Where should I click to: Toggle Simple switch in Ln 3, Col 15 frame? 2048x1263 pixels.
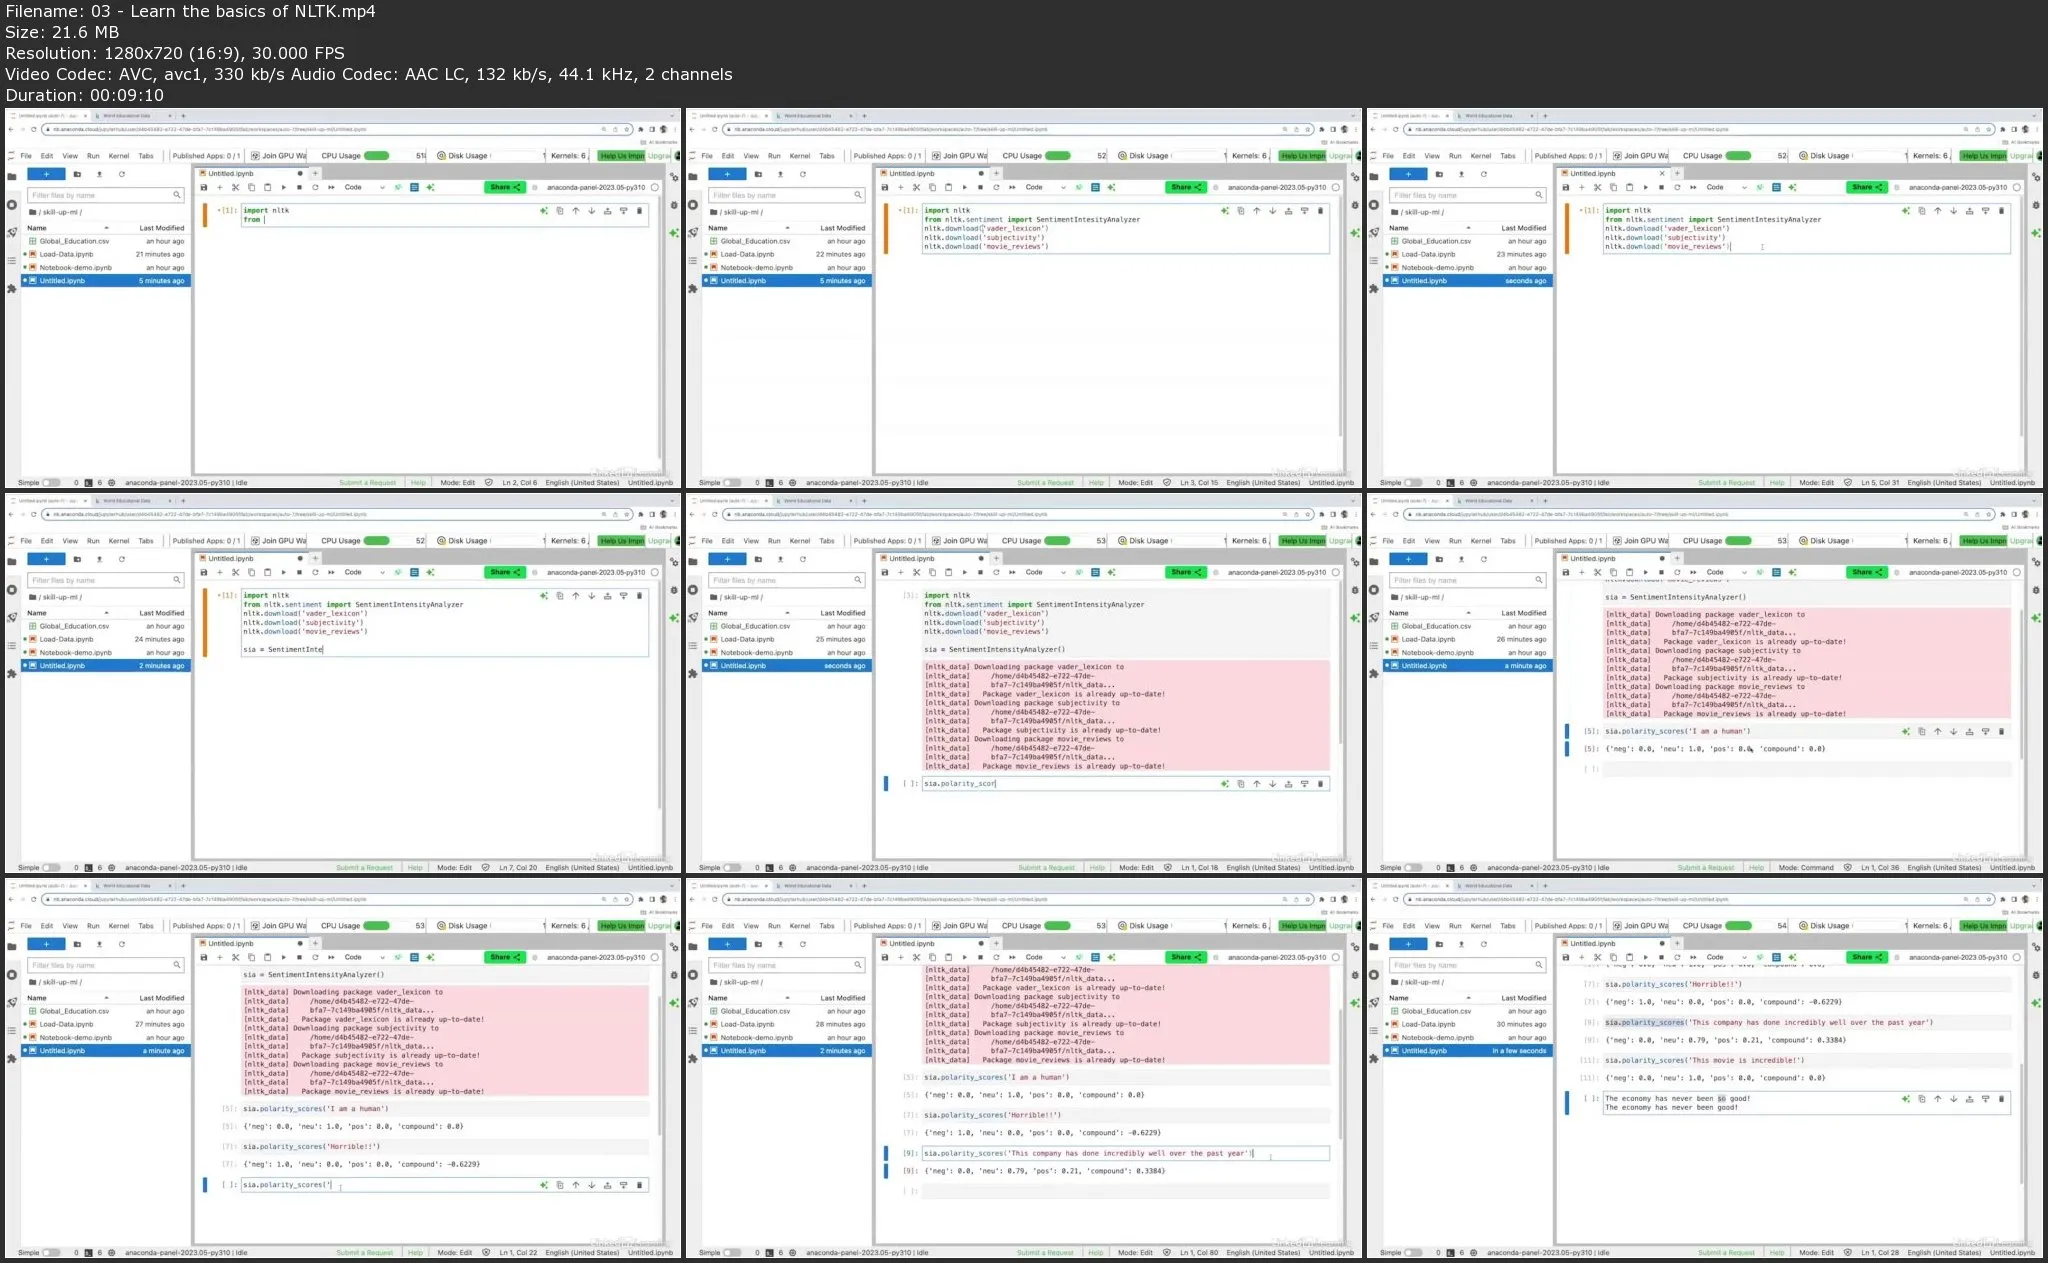pyautogui.click(x=732, y=483)
